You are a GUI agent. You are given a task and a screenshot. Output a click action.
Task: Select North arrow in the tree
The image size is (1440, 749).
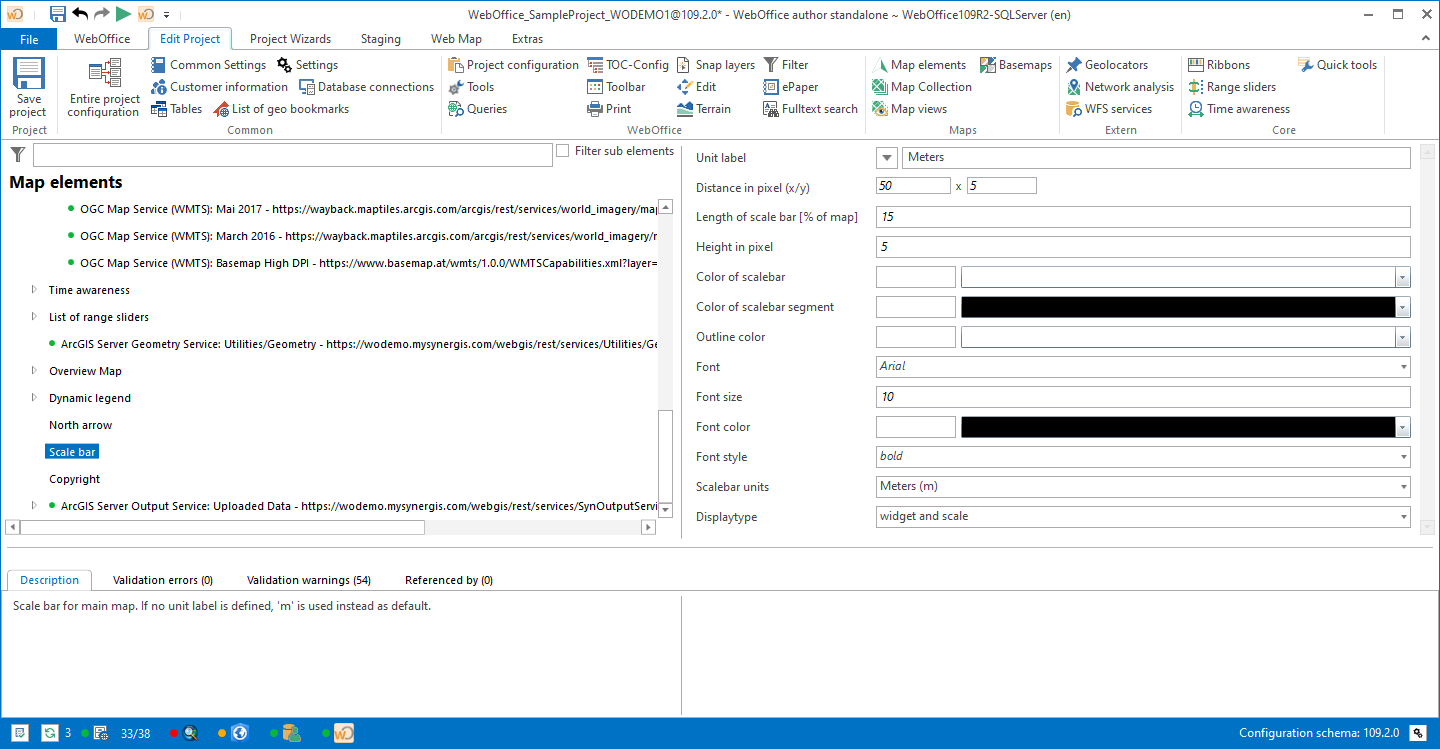[x=80, y=425]
